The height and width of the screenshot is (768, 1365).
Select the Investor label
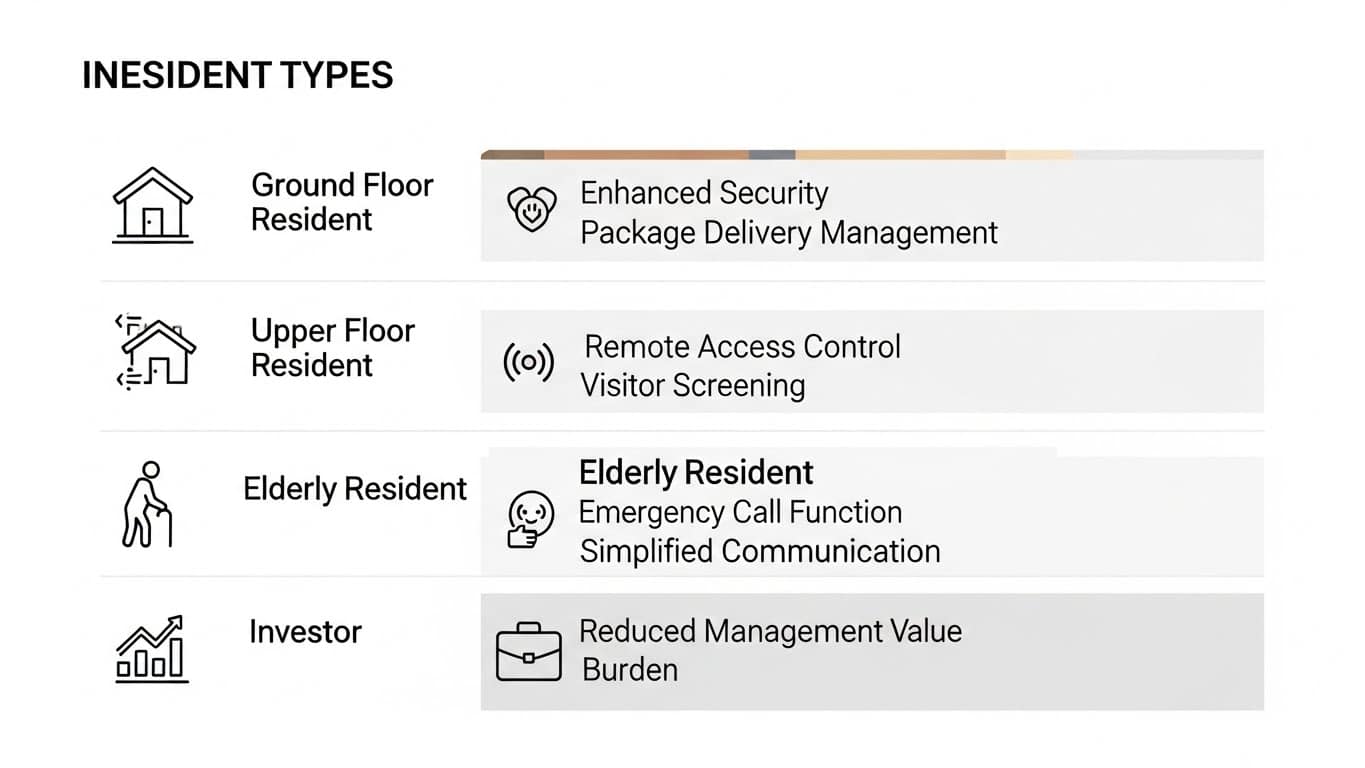click(305, 632)
